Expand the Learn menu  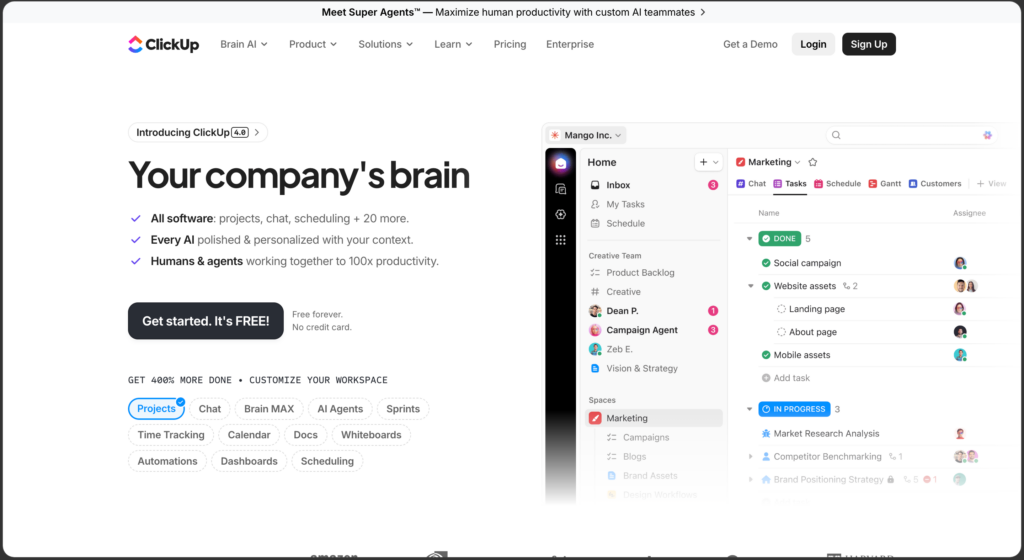tap(453, 44)
